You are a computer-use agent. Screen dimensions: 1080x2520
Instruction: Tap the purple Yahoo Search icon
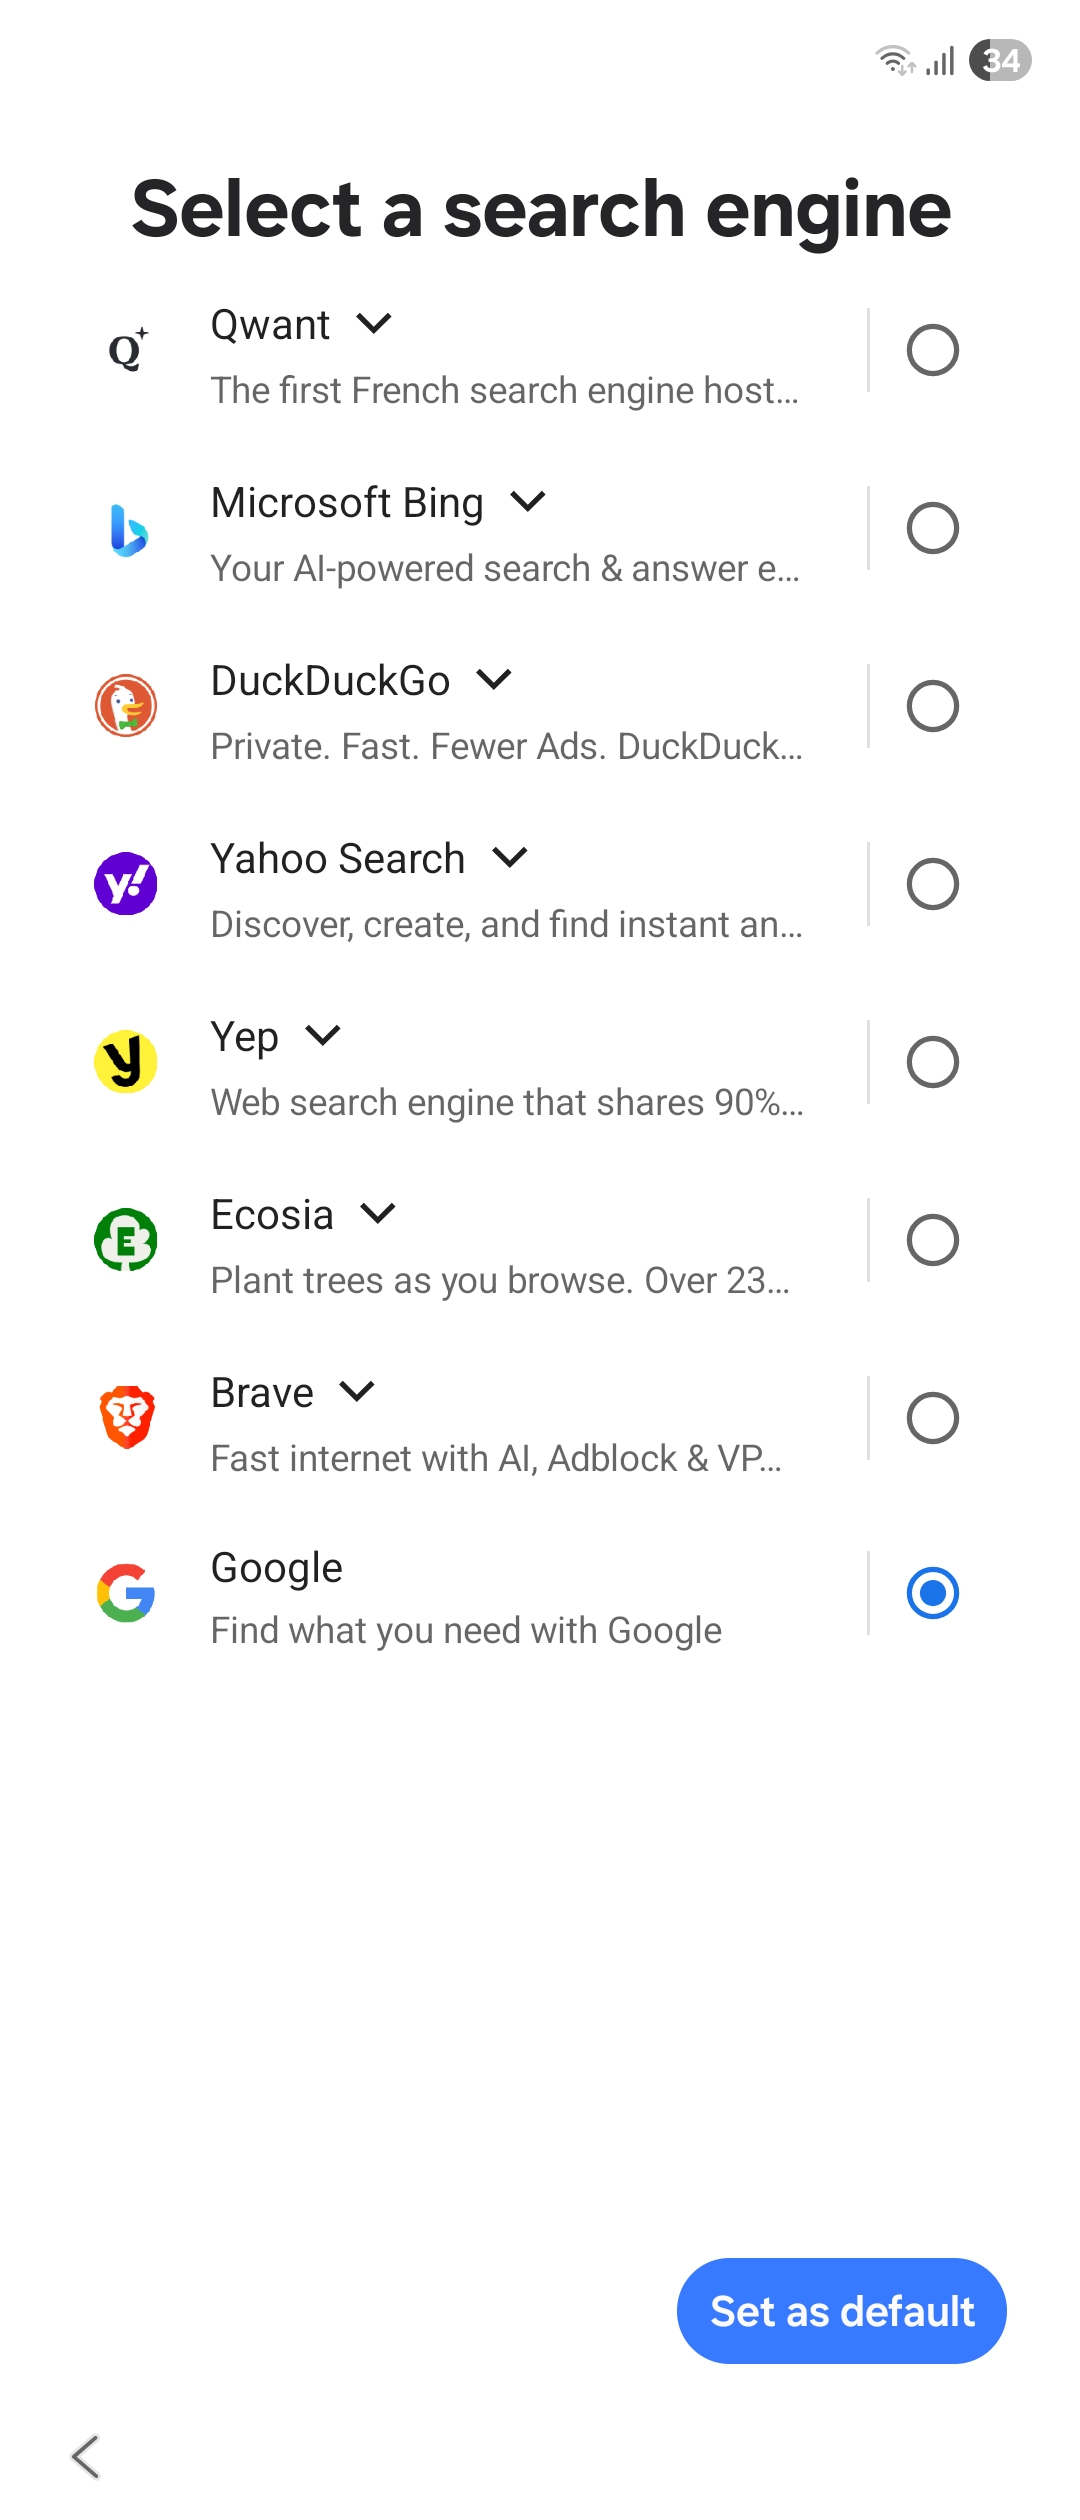[126, 884]
